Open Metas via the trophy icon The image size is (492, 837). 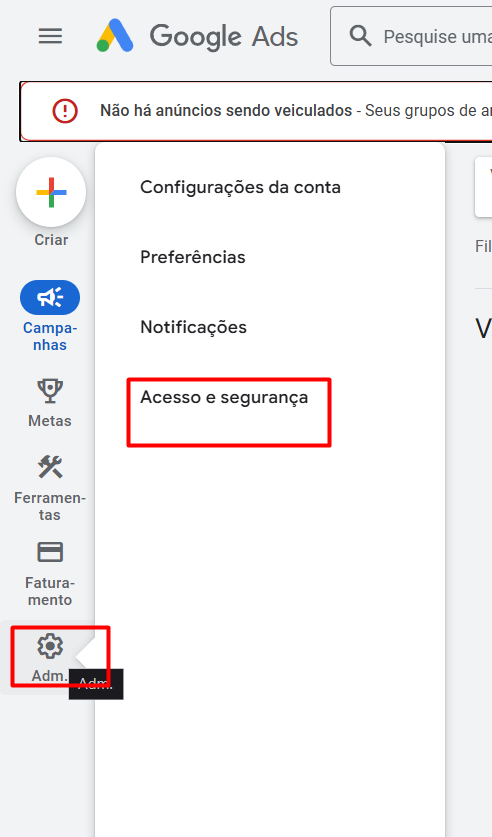point(50,391)
